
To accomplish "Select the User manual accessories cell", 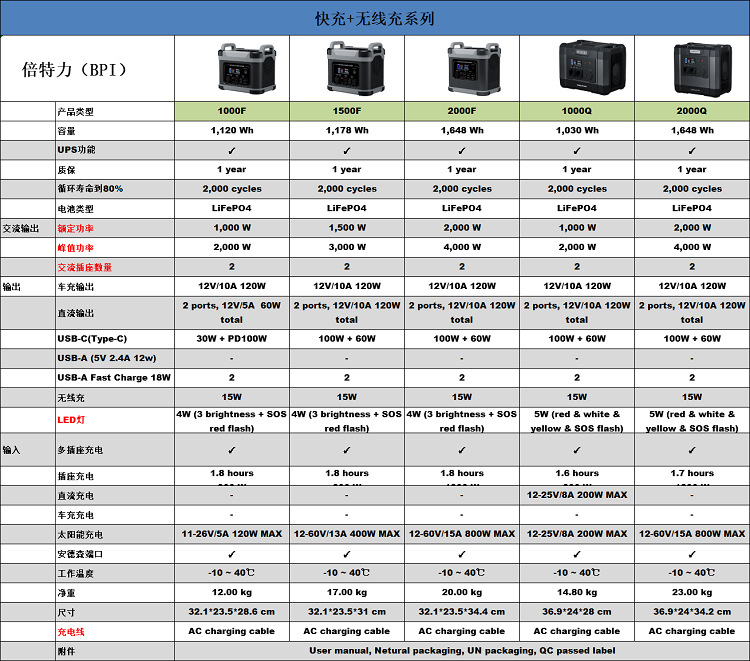I will click(x=462, y=651).
